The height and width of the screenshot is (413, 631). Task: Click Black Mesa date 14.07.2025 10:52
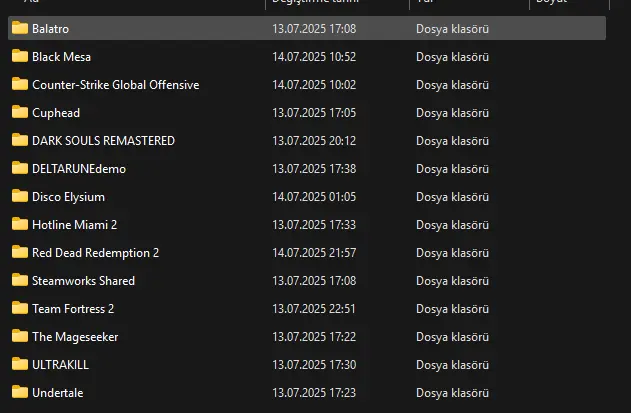coord(314,57)
